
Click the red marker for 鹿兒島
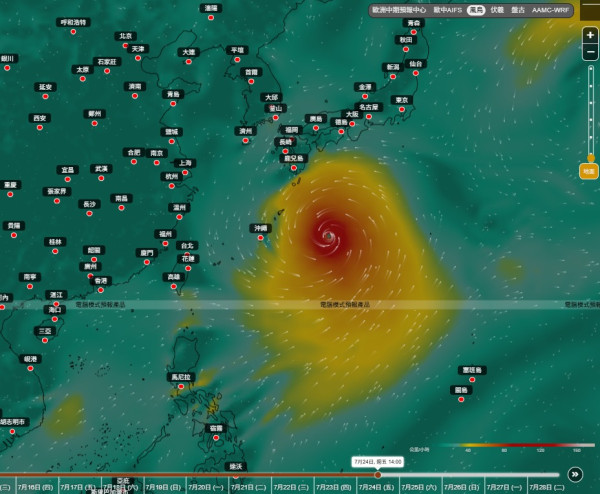point(293,168)
